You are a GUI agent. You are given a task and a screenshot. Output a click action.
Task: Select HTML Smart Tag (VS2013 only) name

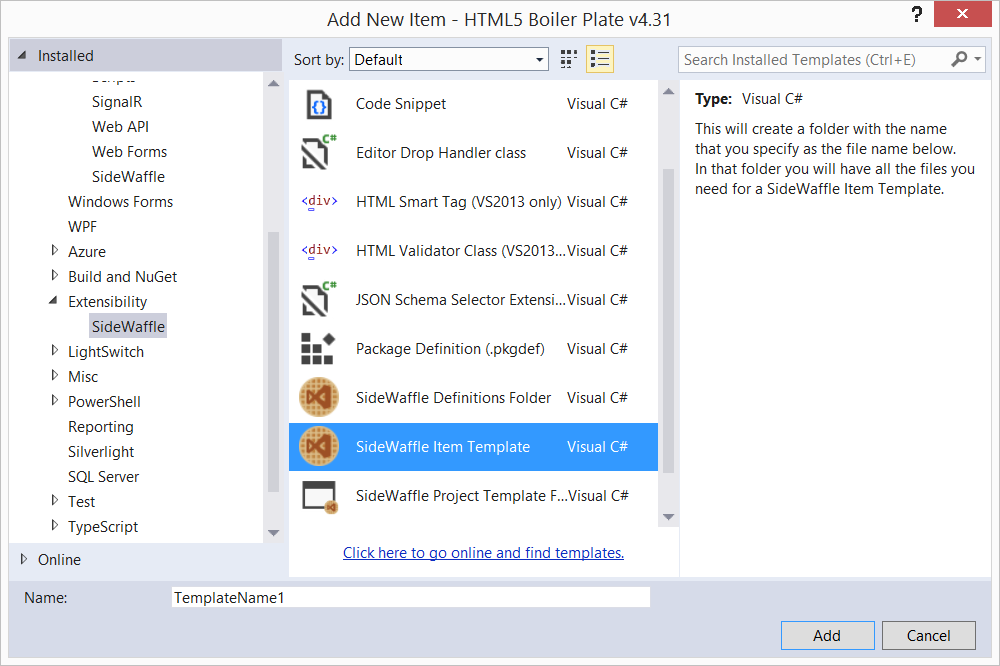[459, 202]
